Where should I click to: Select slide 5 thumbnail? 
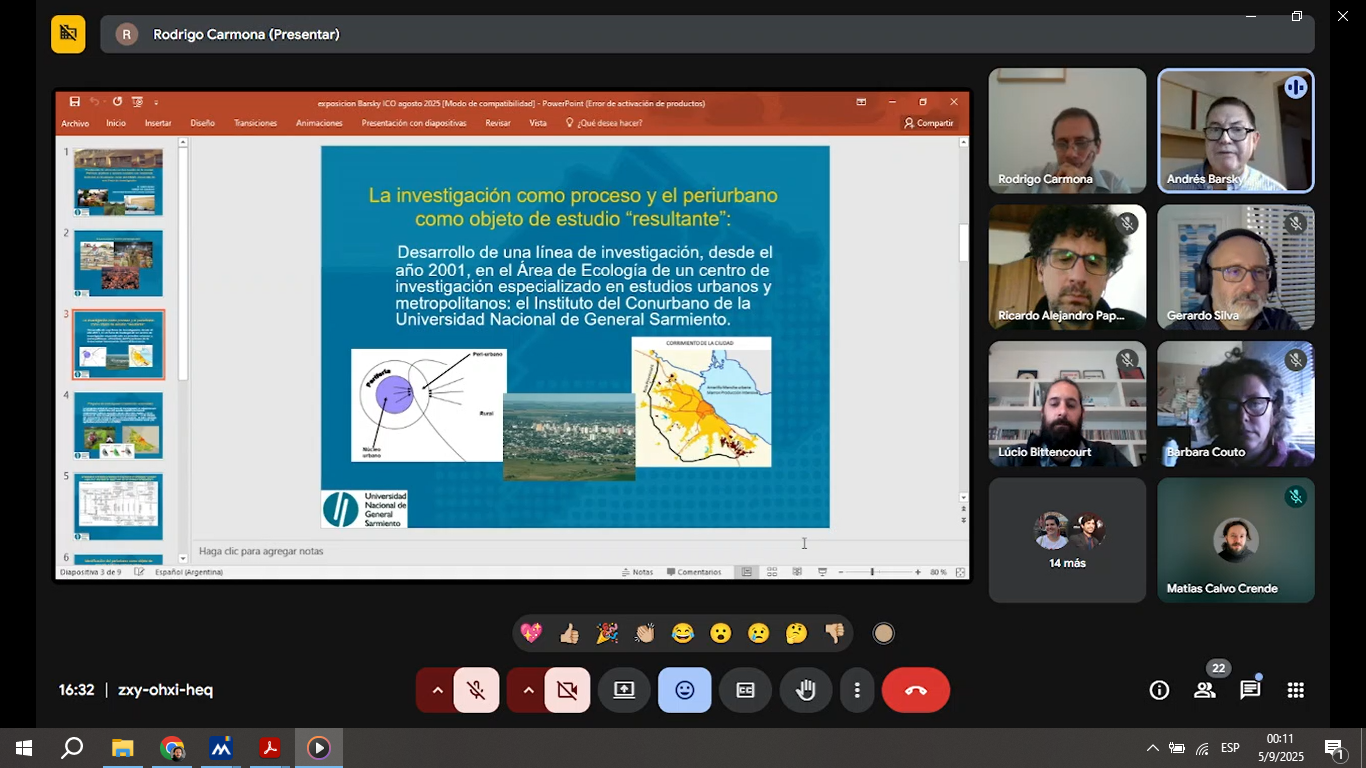pos(118,506)
